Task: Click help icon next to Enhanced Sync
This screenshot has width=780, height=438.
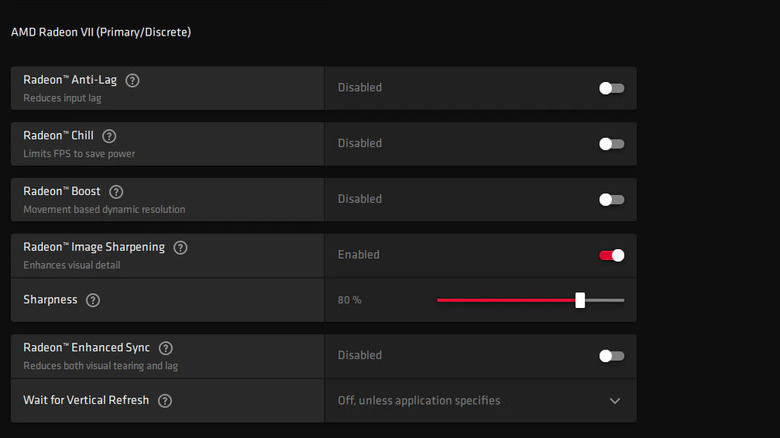Action: (166, 348)
